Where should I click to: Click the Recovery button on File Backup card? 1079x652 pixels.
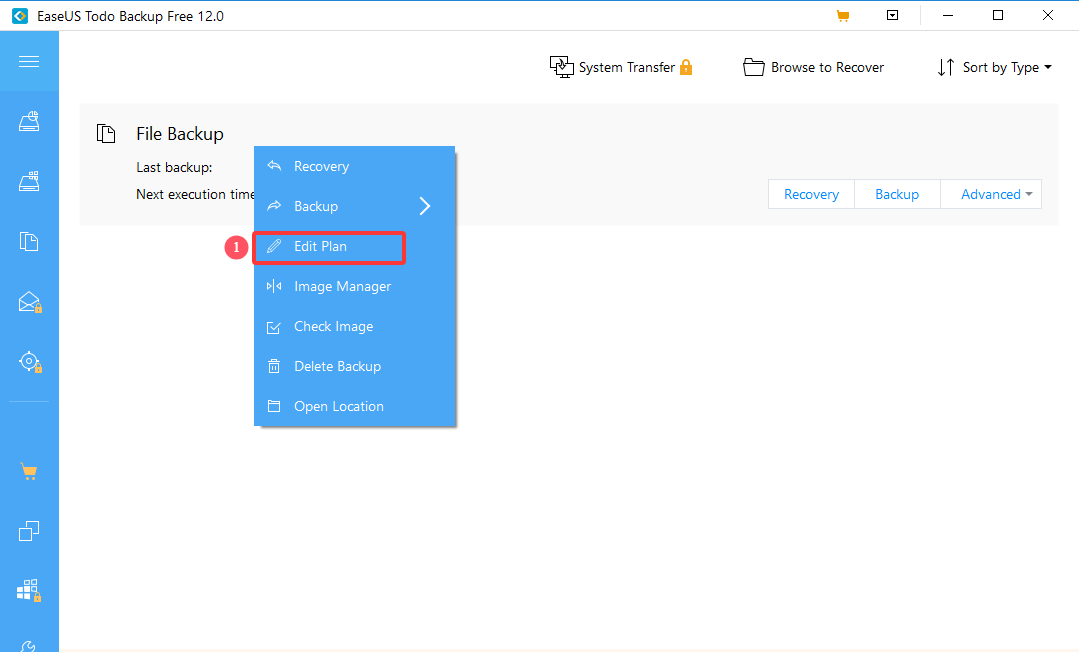click(811, 194)
